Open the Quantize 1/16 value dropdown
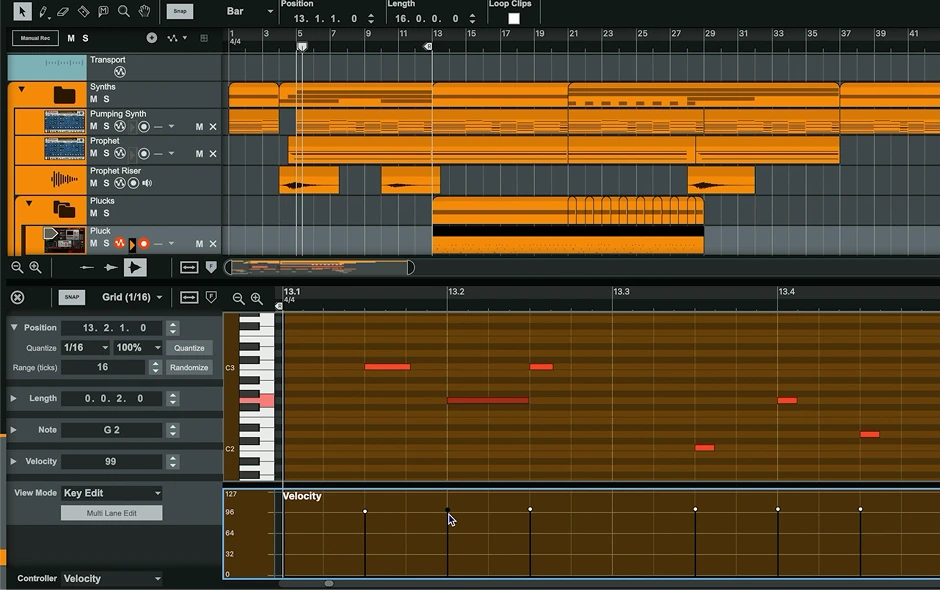Screen dimensions: 941x590 (85, 348)
